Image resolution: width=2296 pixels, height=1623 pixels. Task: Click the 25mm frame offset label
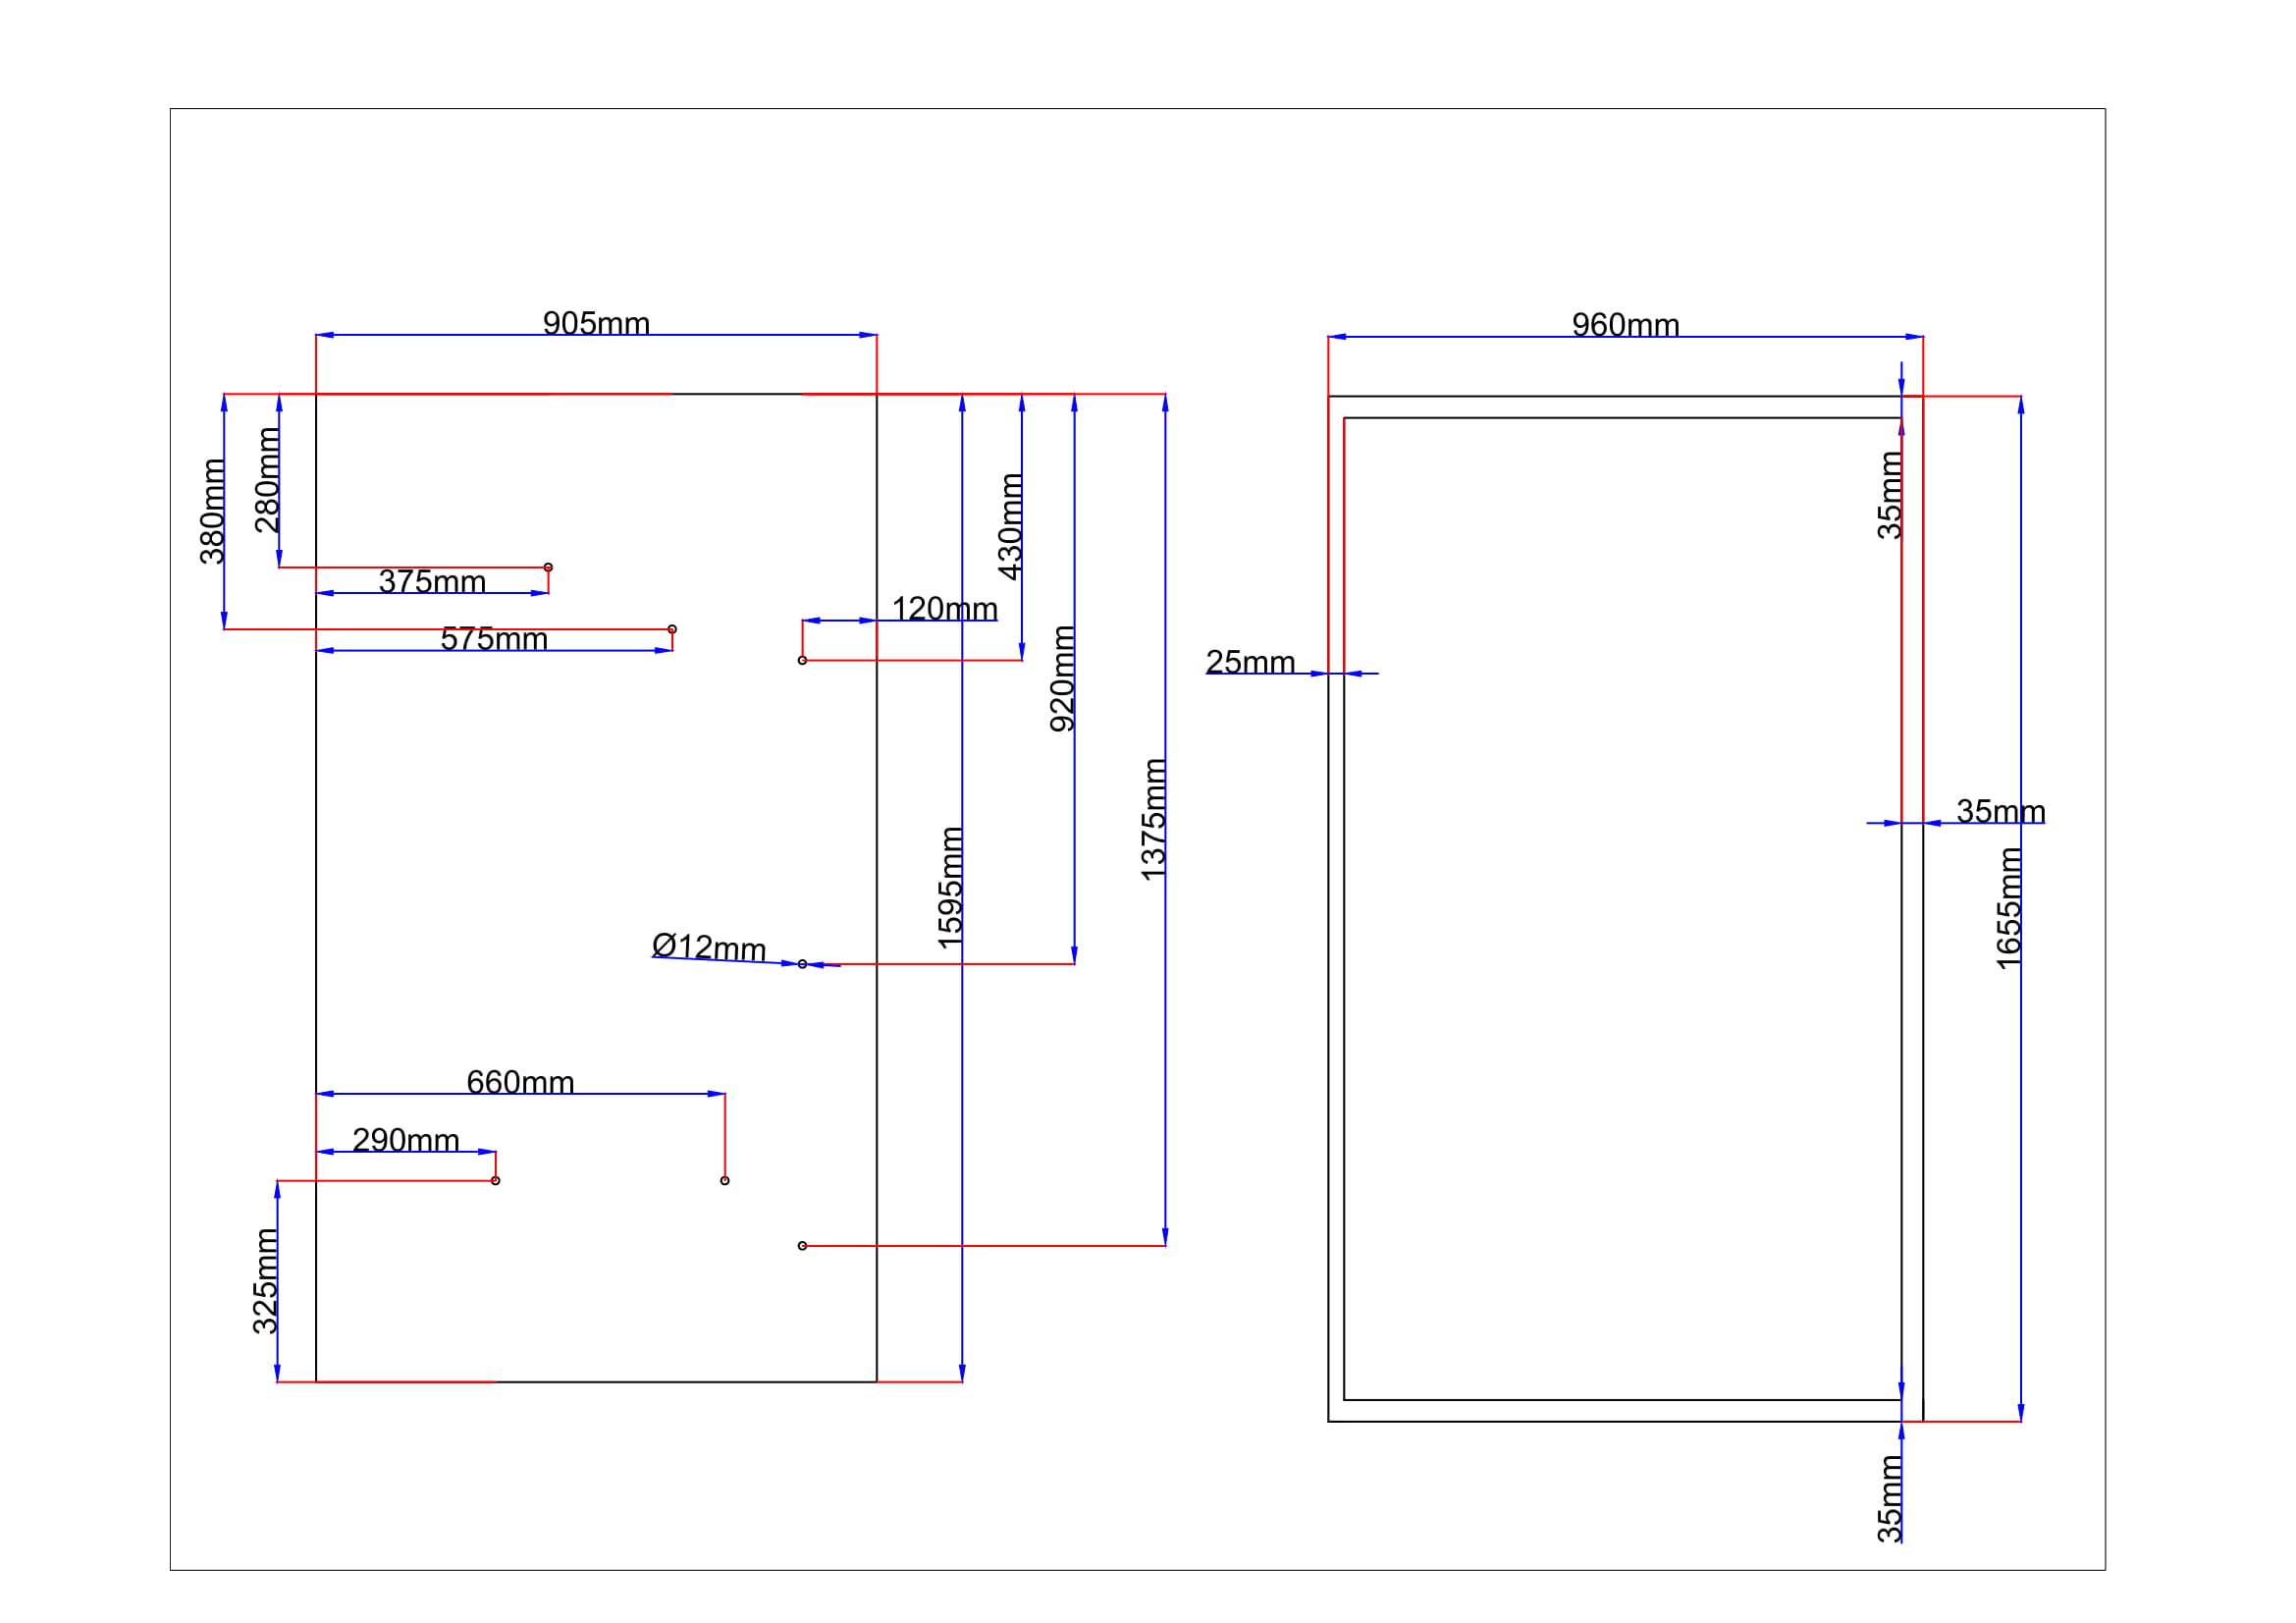(1250, 661)
